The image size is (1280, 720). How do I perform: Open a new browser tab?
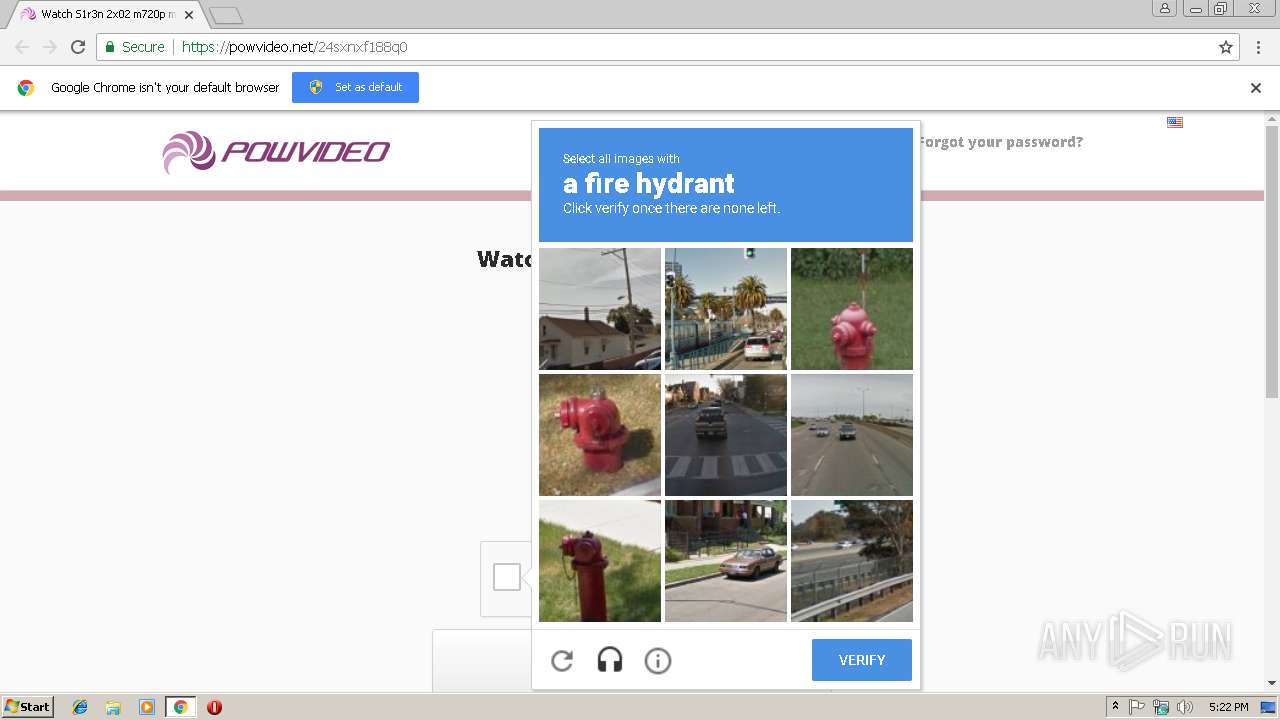[226, 16]
